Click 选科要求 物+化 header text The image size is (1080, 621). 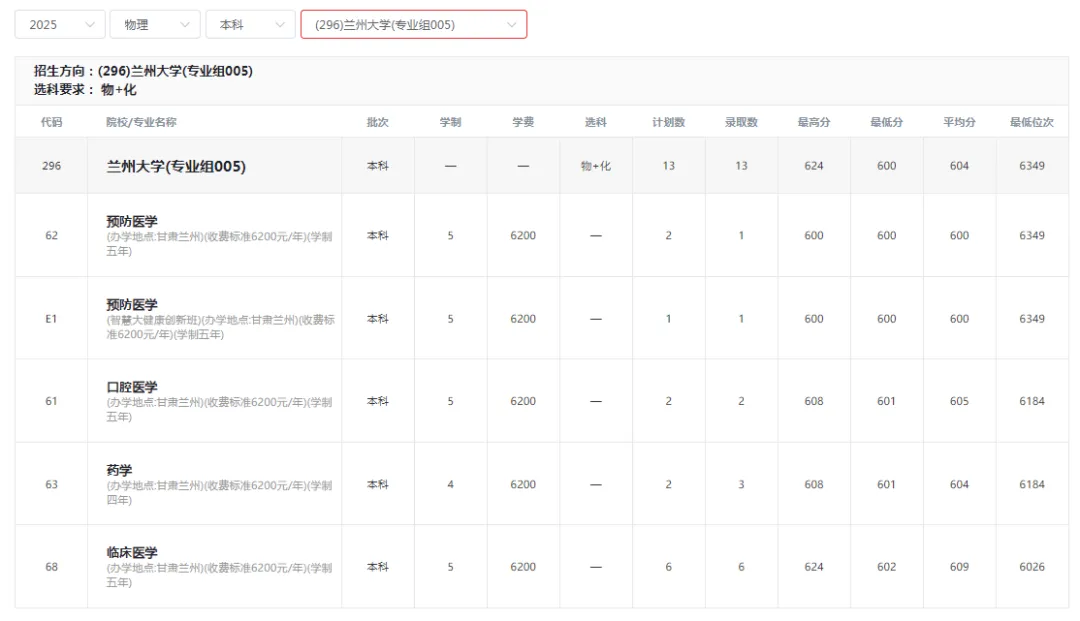(x=85, y=90)
